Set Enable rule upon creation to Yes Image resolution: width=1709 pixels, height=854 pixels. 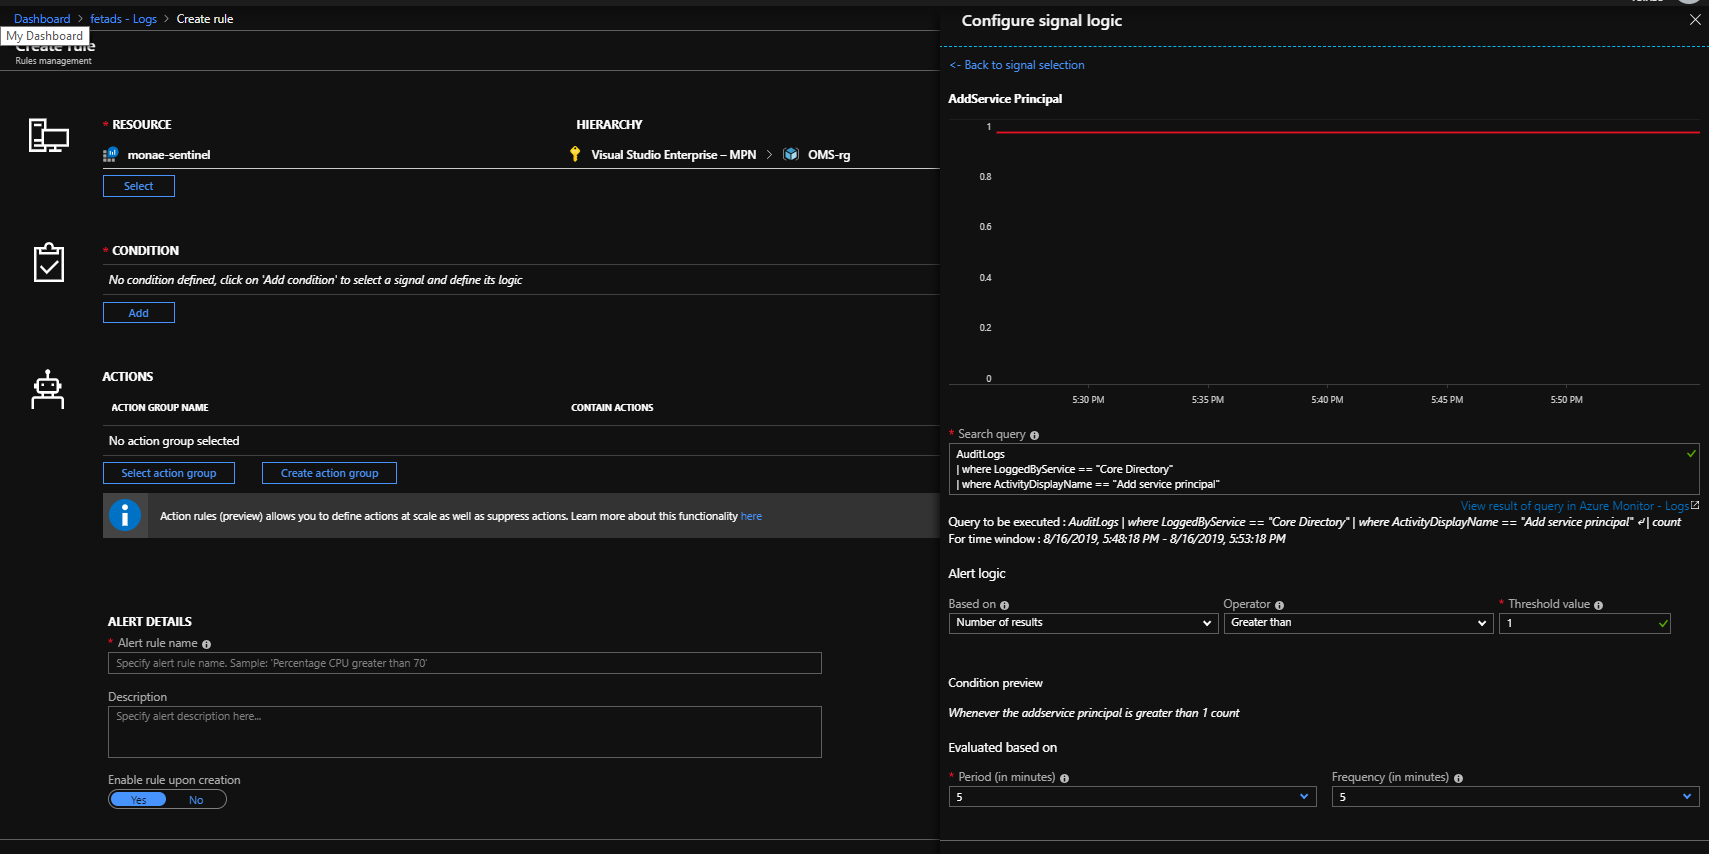(x=139, y=800)
